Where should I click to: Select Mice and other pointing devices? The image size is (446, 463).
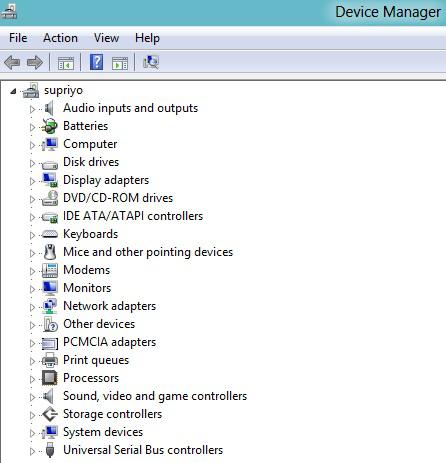tap(148, 252)
